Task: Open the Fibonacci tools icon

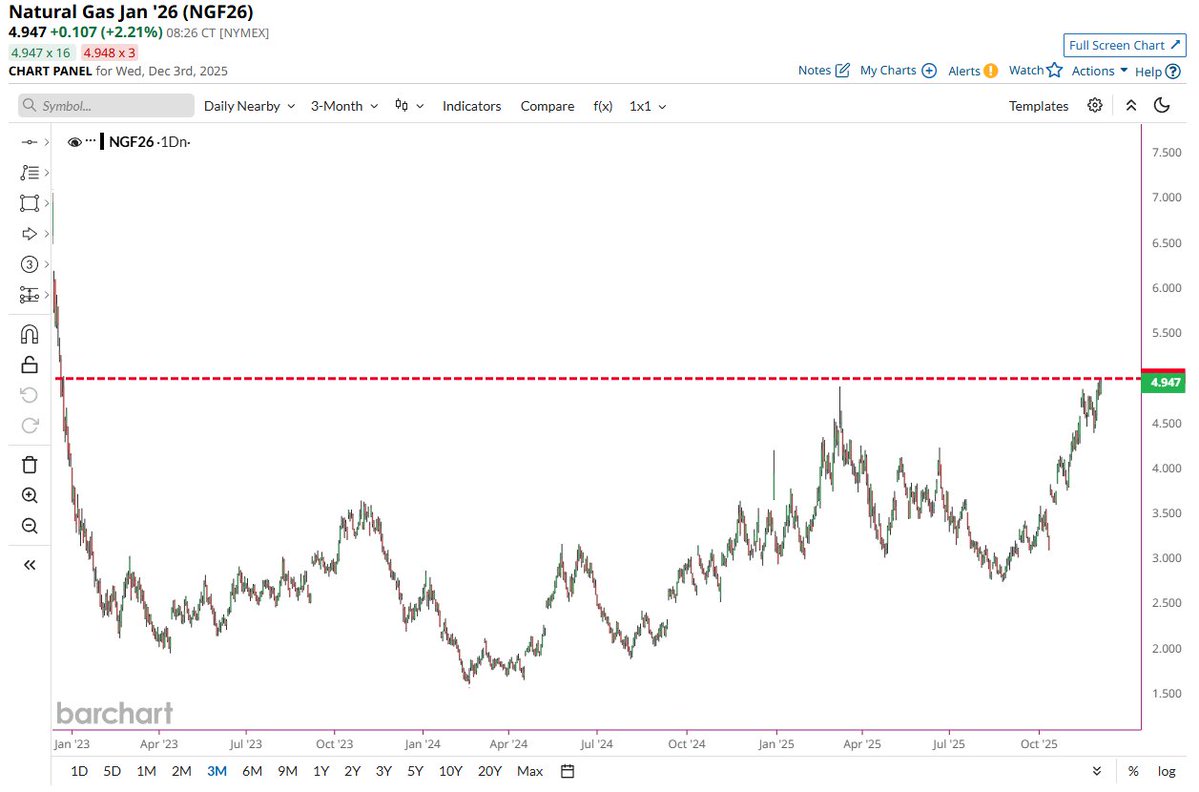Action: 29,173
